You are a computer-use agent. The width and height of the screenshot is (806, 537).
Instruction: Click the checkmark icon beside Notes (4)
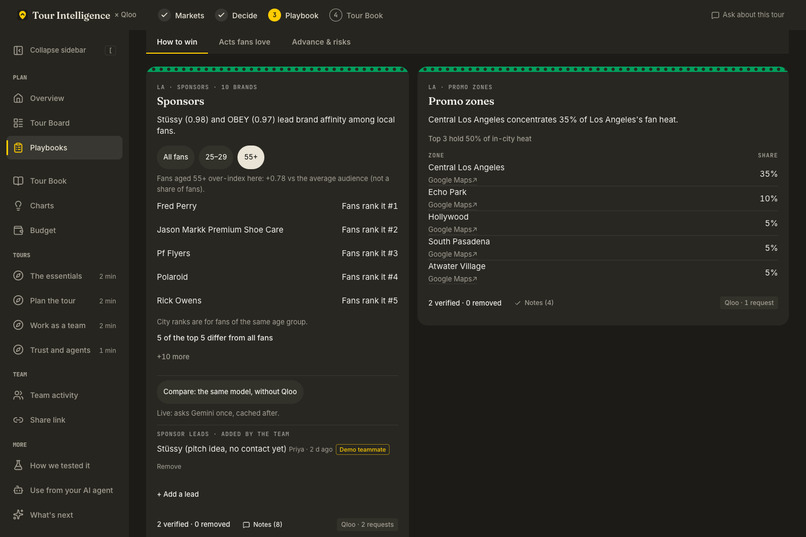pyautogui.click(x=518, y=303)
